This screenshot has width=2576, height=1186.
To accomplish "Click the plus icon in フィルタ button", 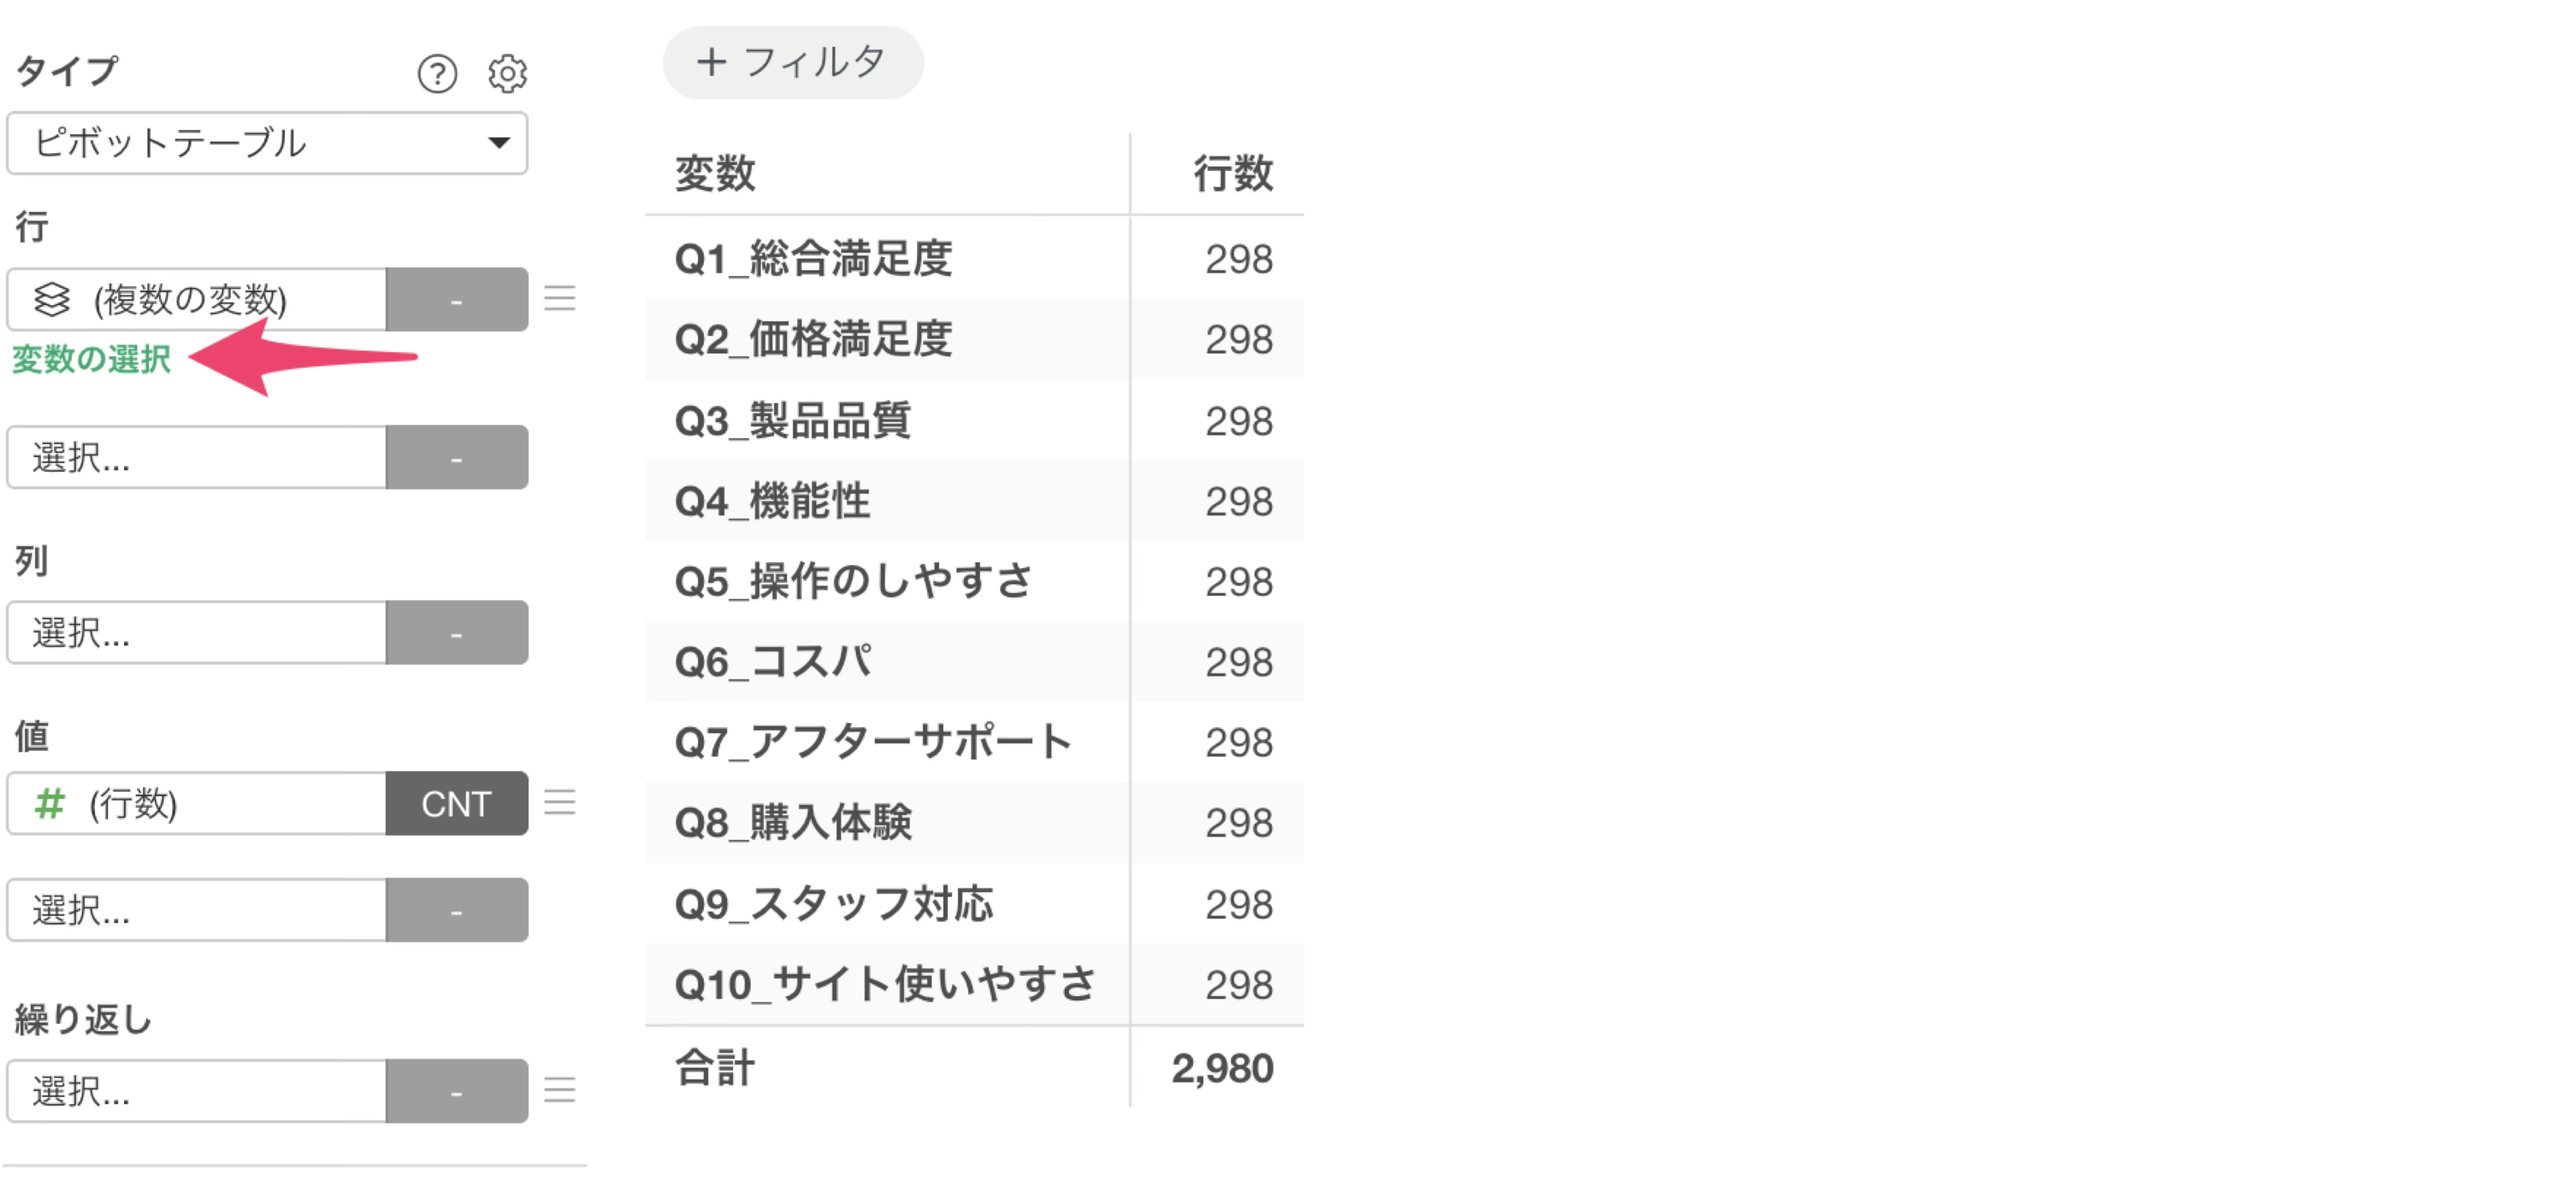I will tap(711, 62).
